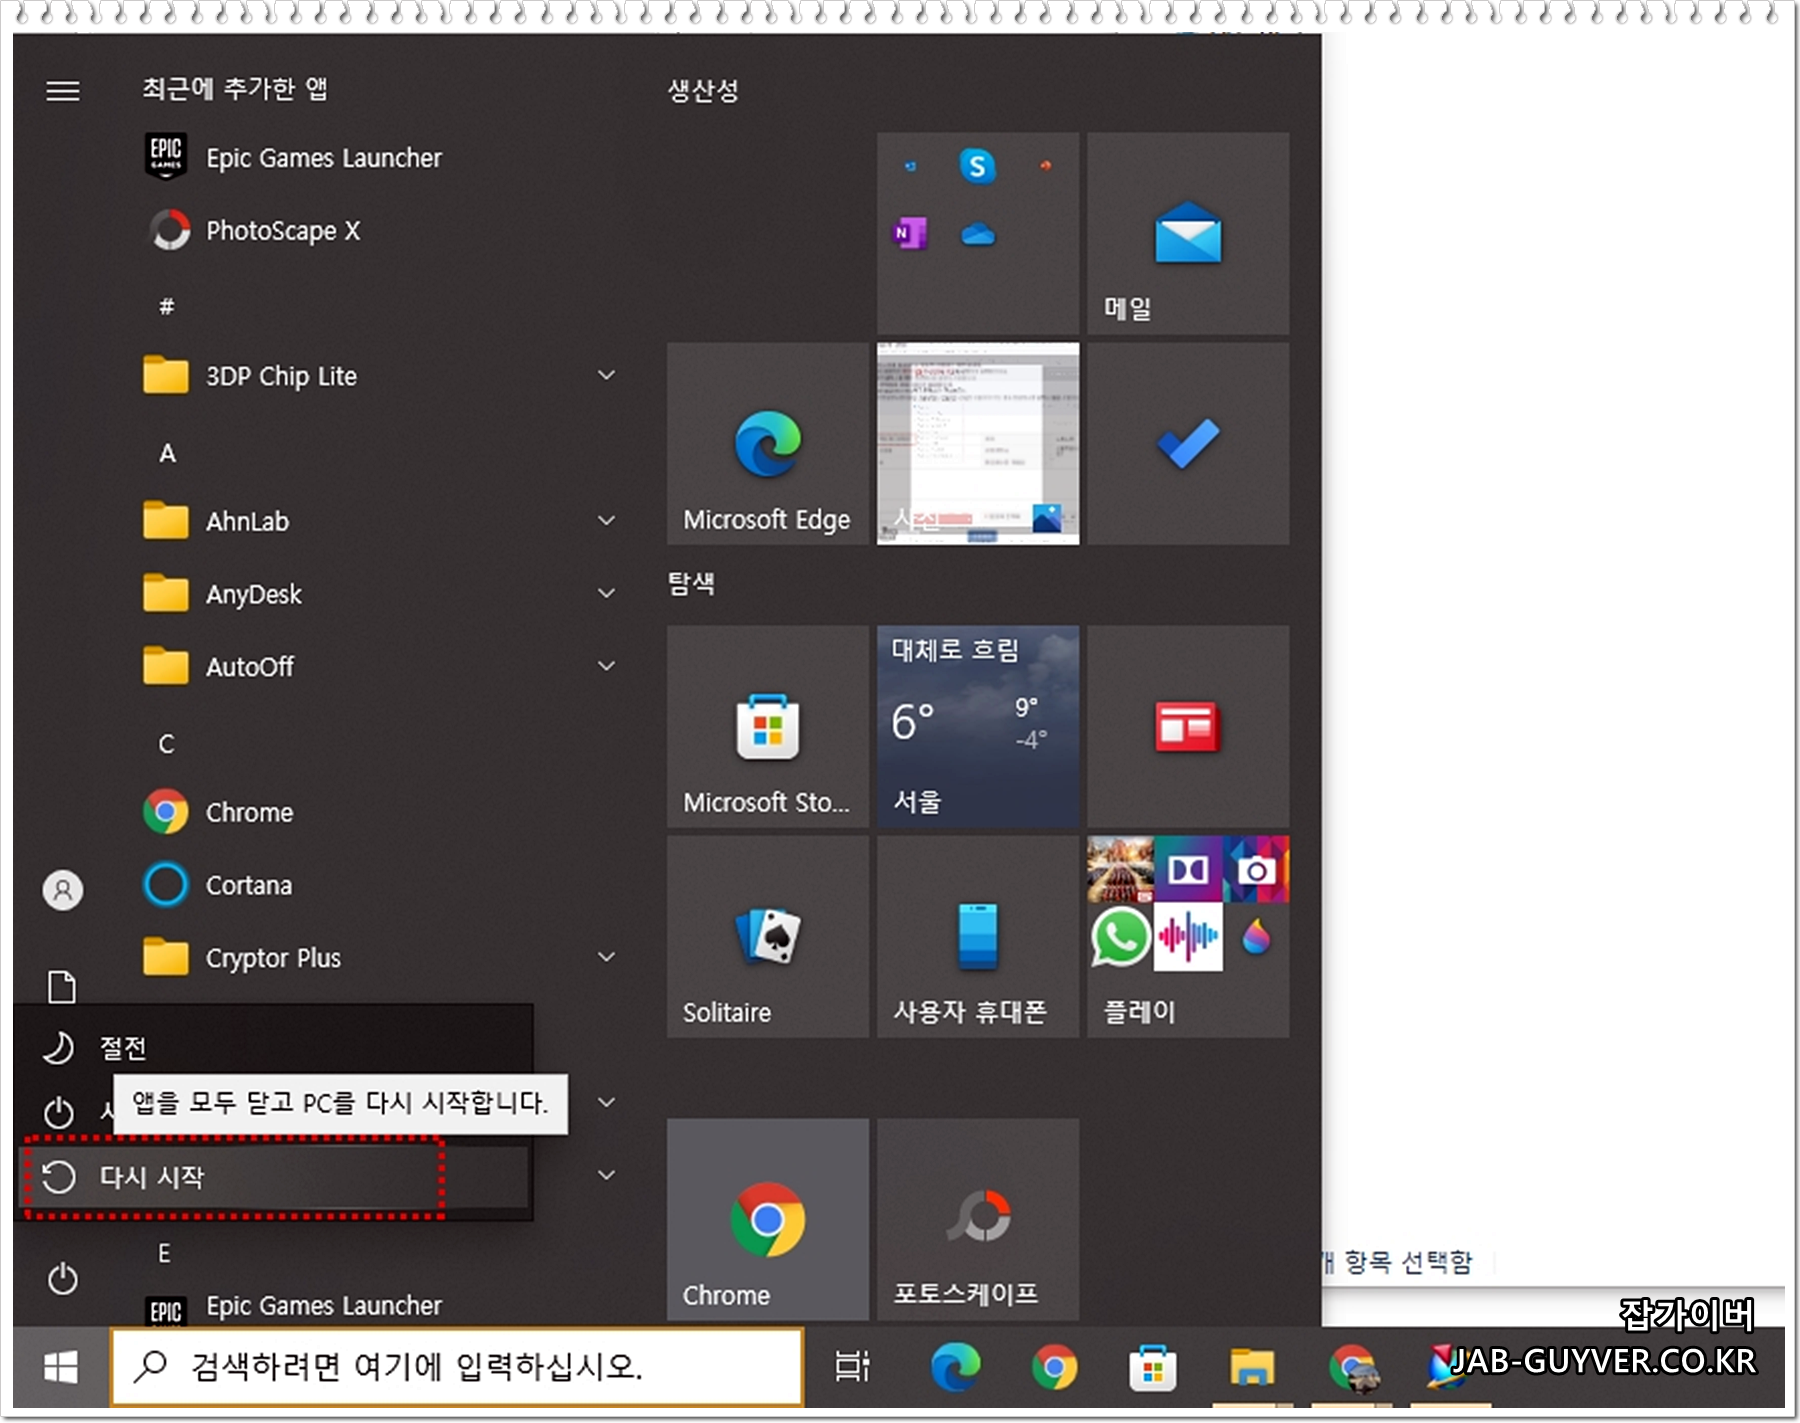Viewport: 1800px width, 1423px height.
Task: Click the C section header letter
Action: [167, 744]
